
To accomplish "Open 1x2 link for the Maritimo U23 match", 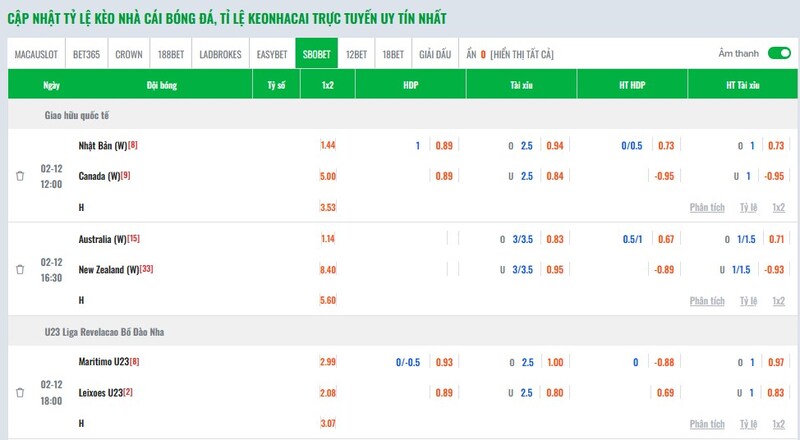I will [x=779, y=423].
